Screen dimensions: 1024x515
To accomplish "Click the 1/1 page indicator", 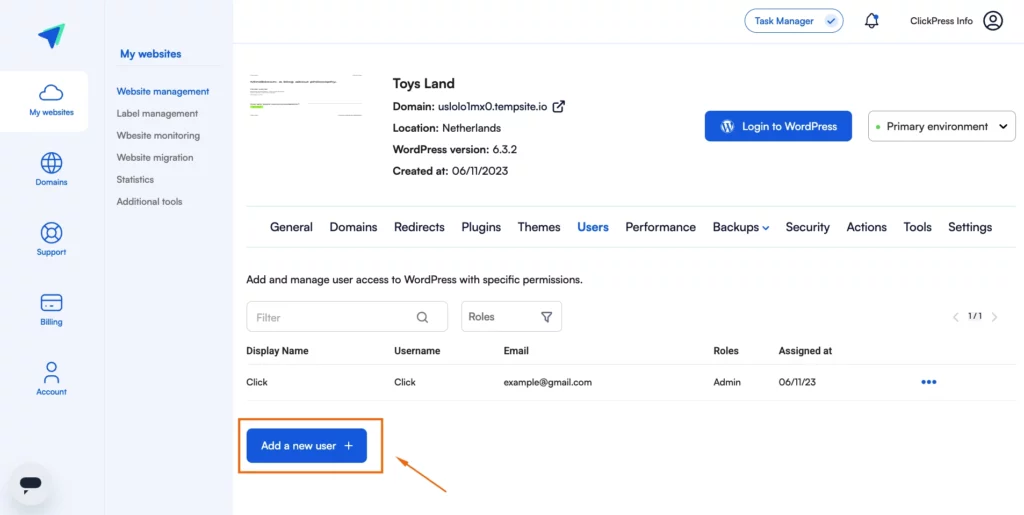I will click(975, 317).
